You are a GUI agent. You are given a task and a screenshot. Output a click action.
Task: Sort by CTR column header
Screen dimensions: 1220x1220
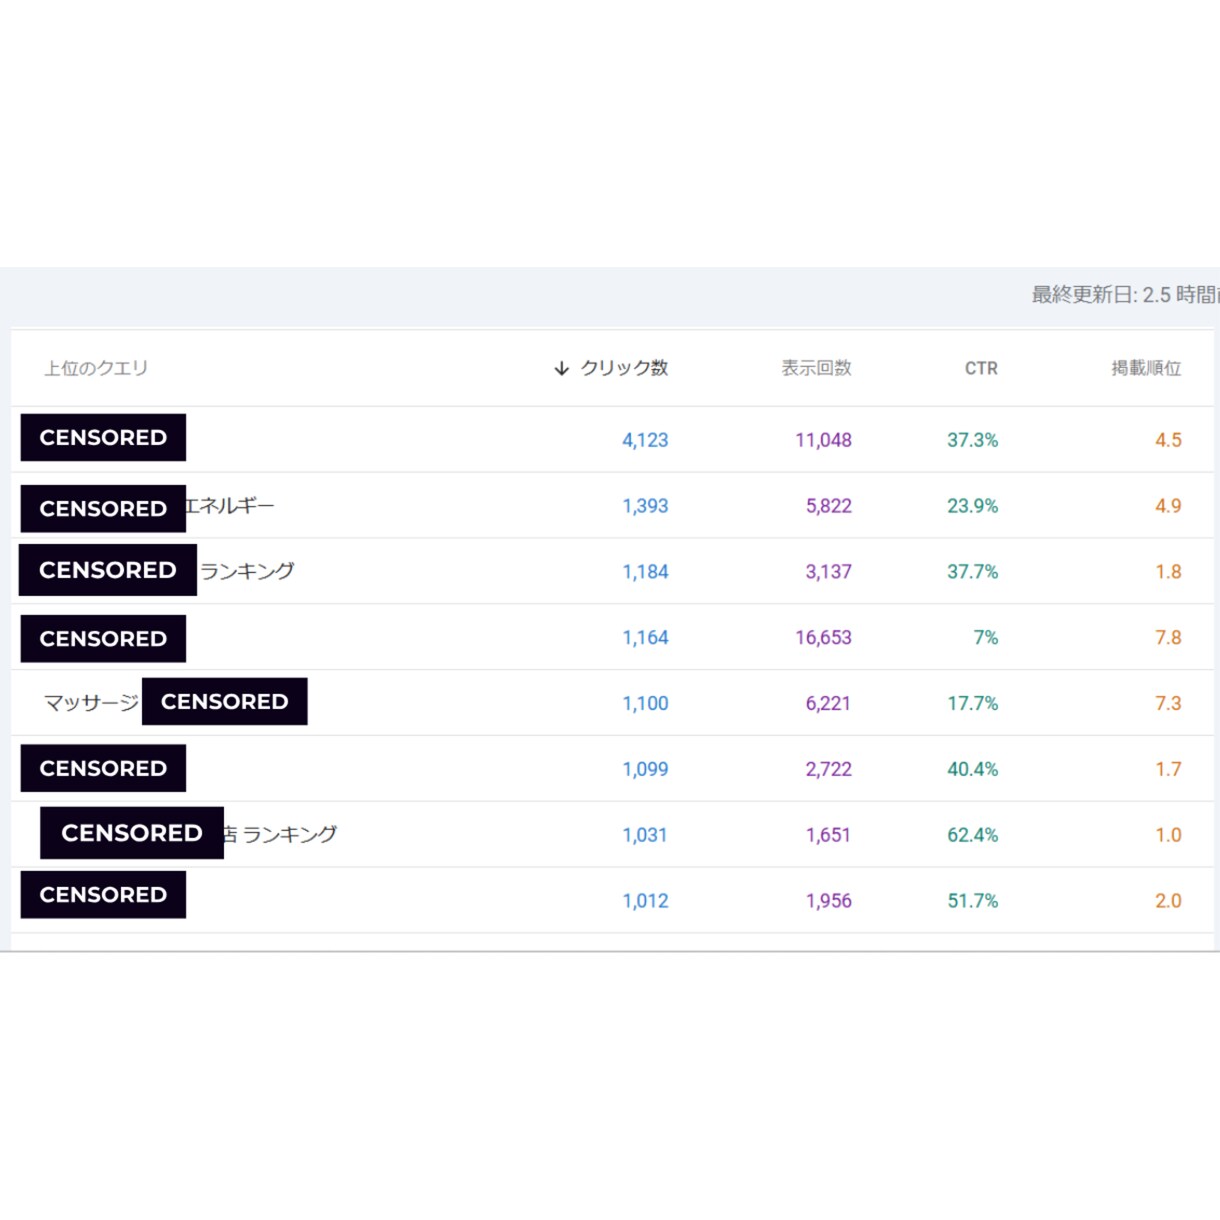(981, 368)
